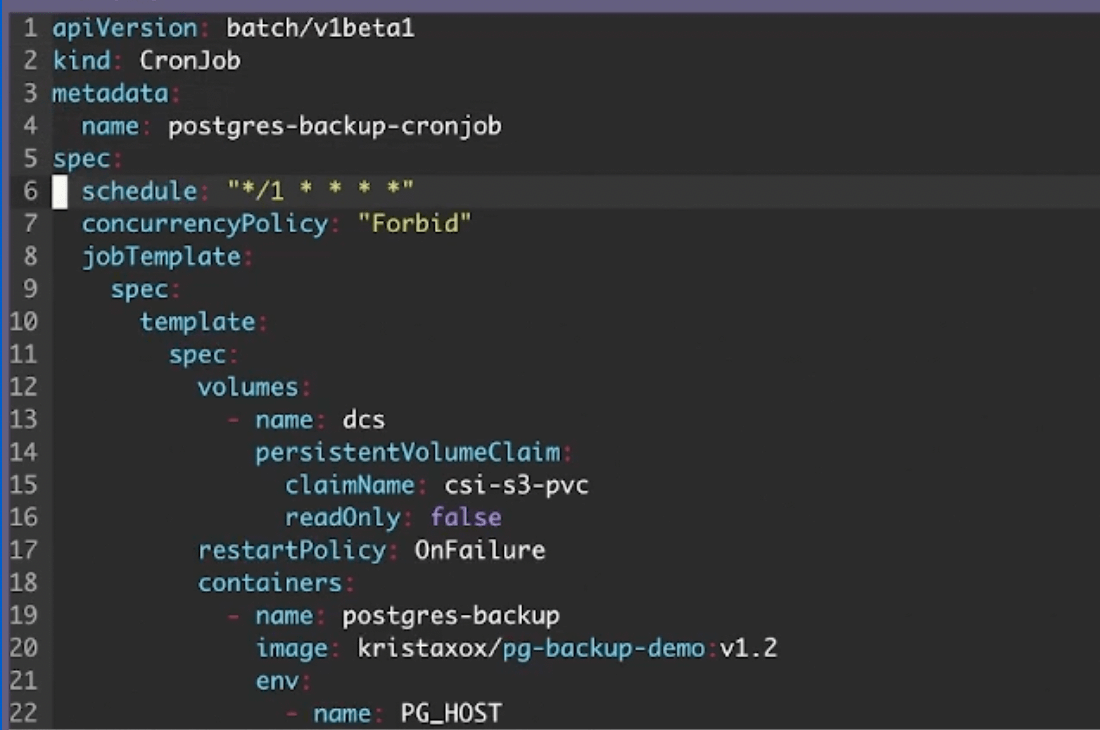Click the persistentVolumeClaim key
Screen dimensions: 1100x730
pos(409,451)
